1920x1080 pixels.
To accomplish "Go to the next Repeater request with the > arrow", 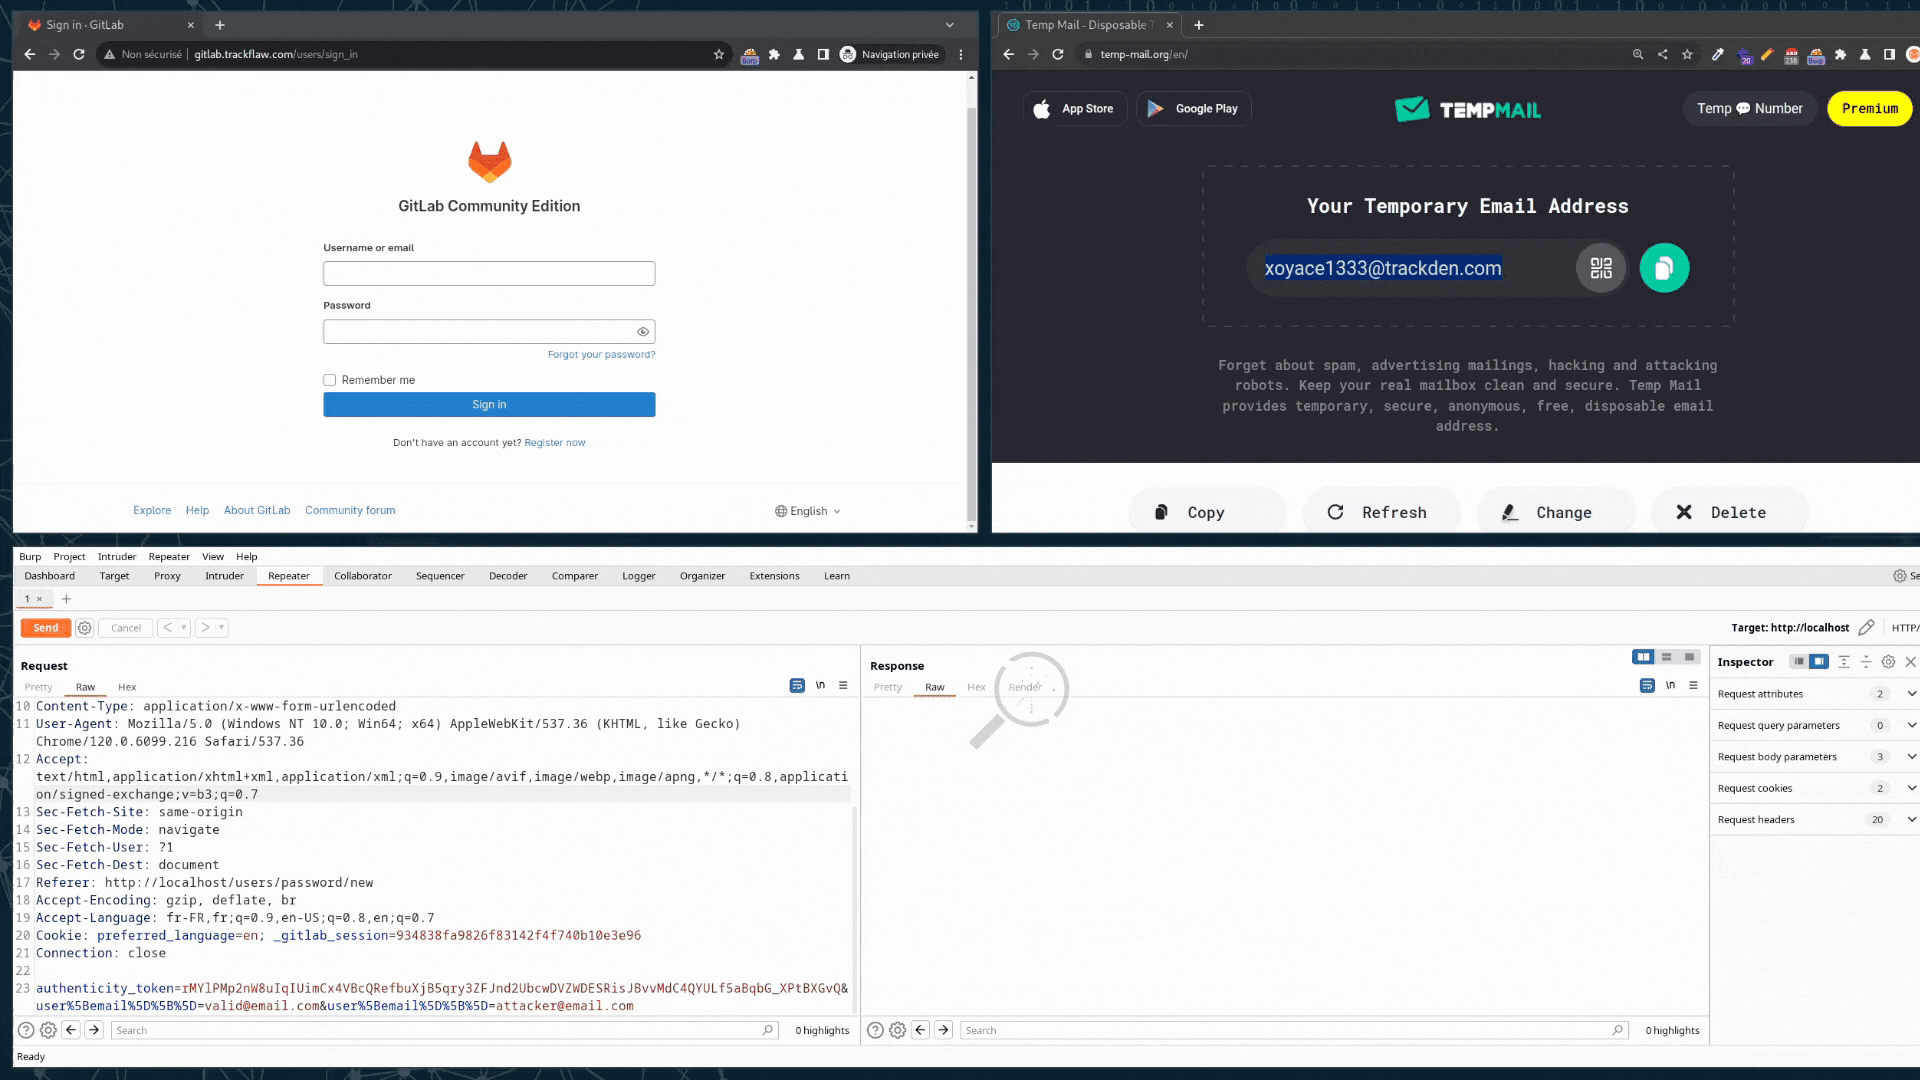I will coord(205,628).
